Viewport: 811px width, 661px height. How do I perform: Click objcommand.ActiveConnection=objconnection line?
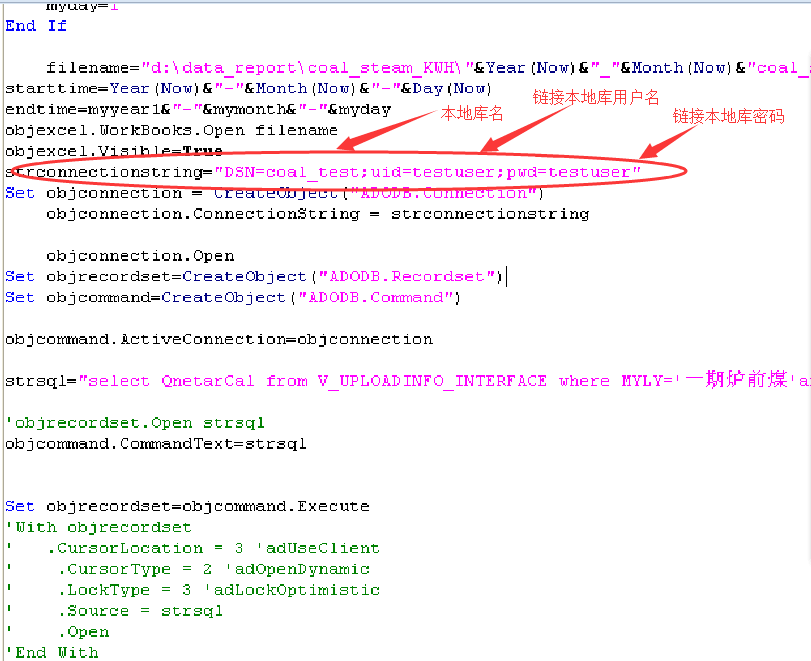point(219,339)
